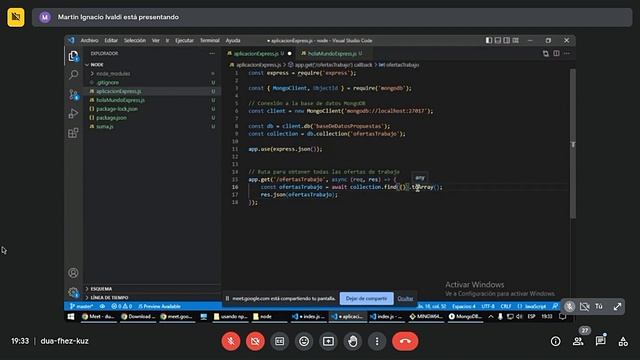This screenshot has height=360, width=640.
Task: Open the Archivo menu
Action: click(89, 40)
